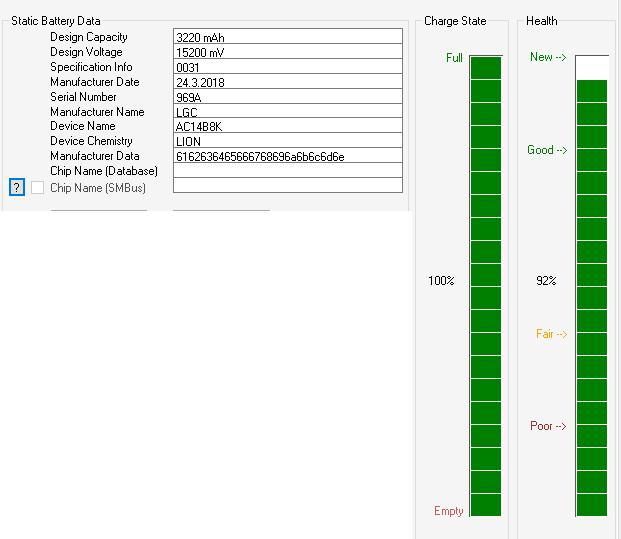Click the Serial Number field 969A
The image size is (621, 539).
pos(288,97)
